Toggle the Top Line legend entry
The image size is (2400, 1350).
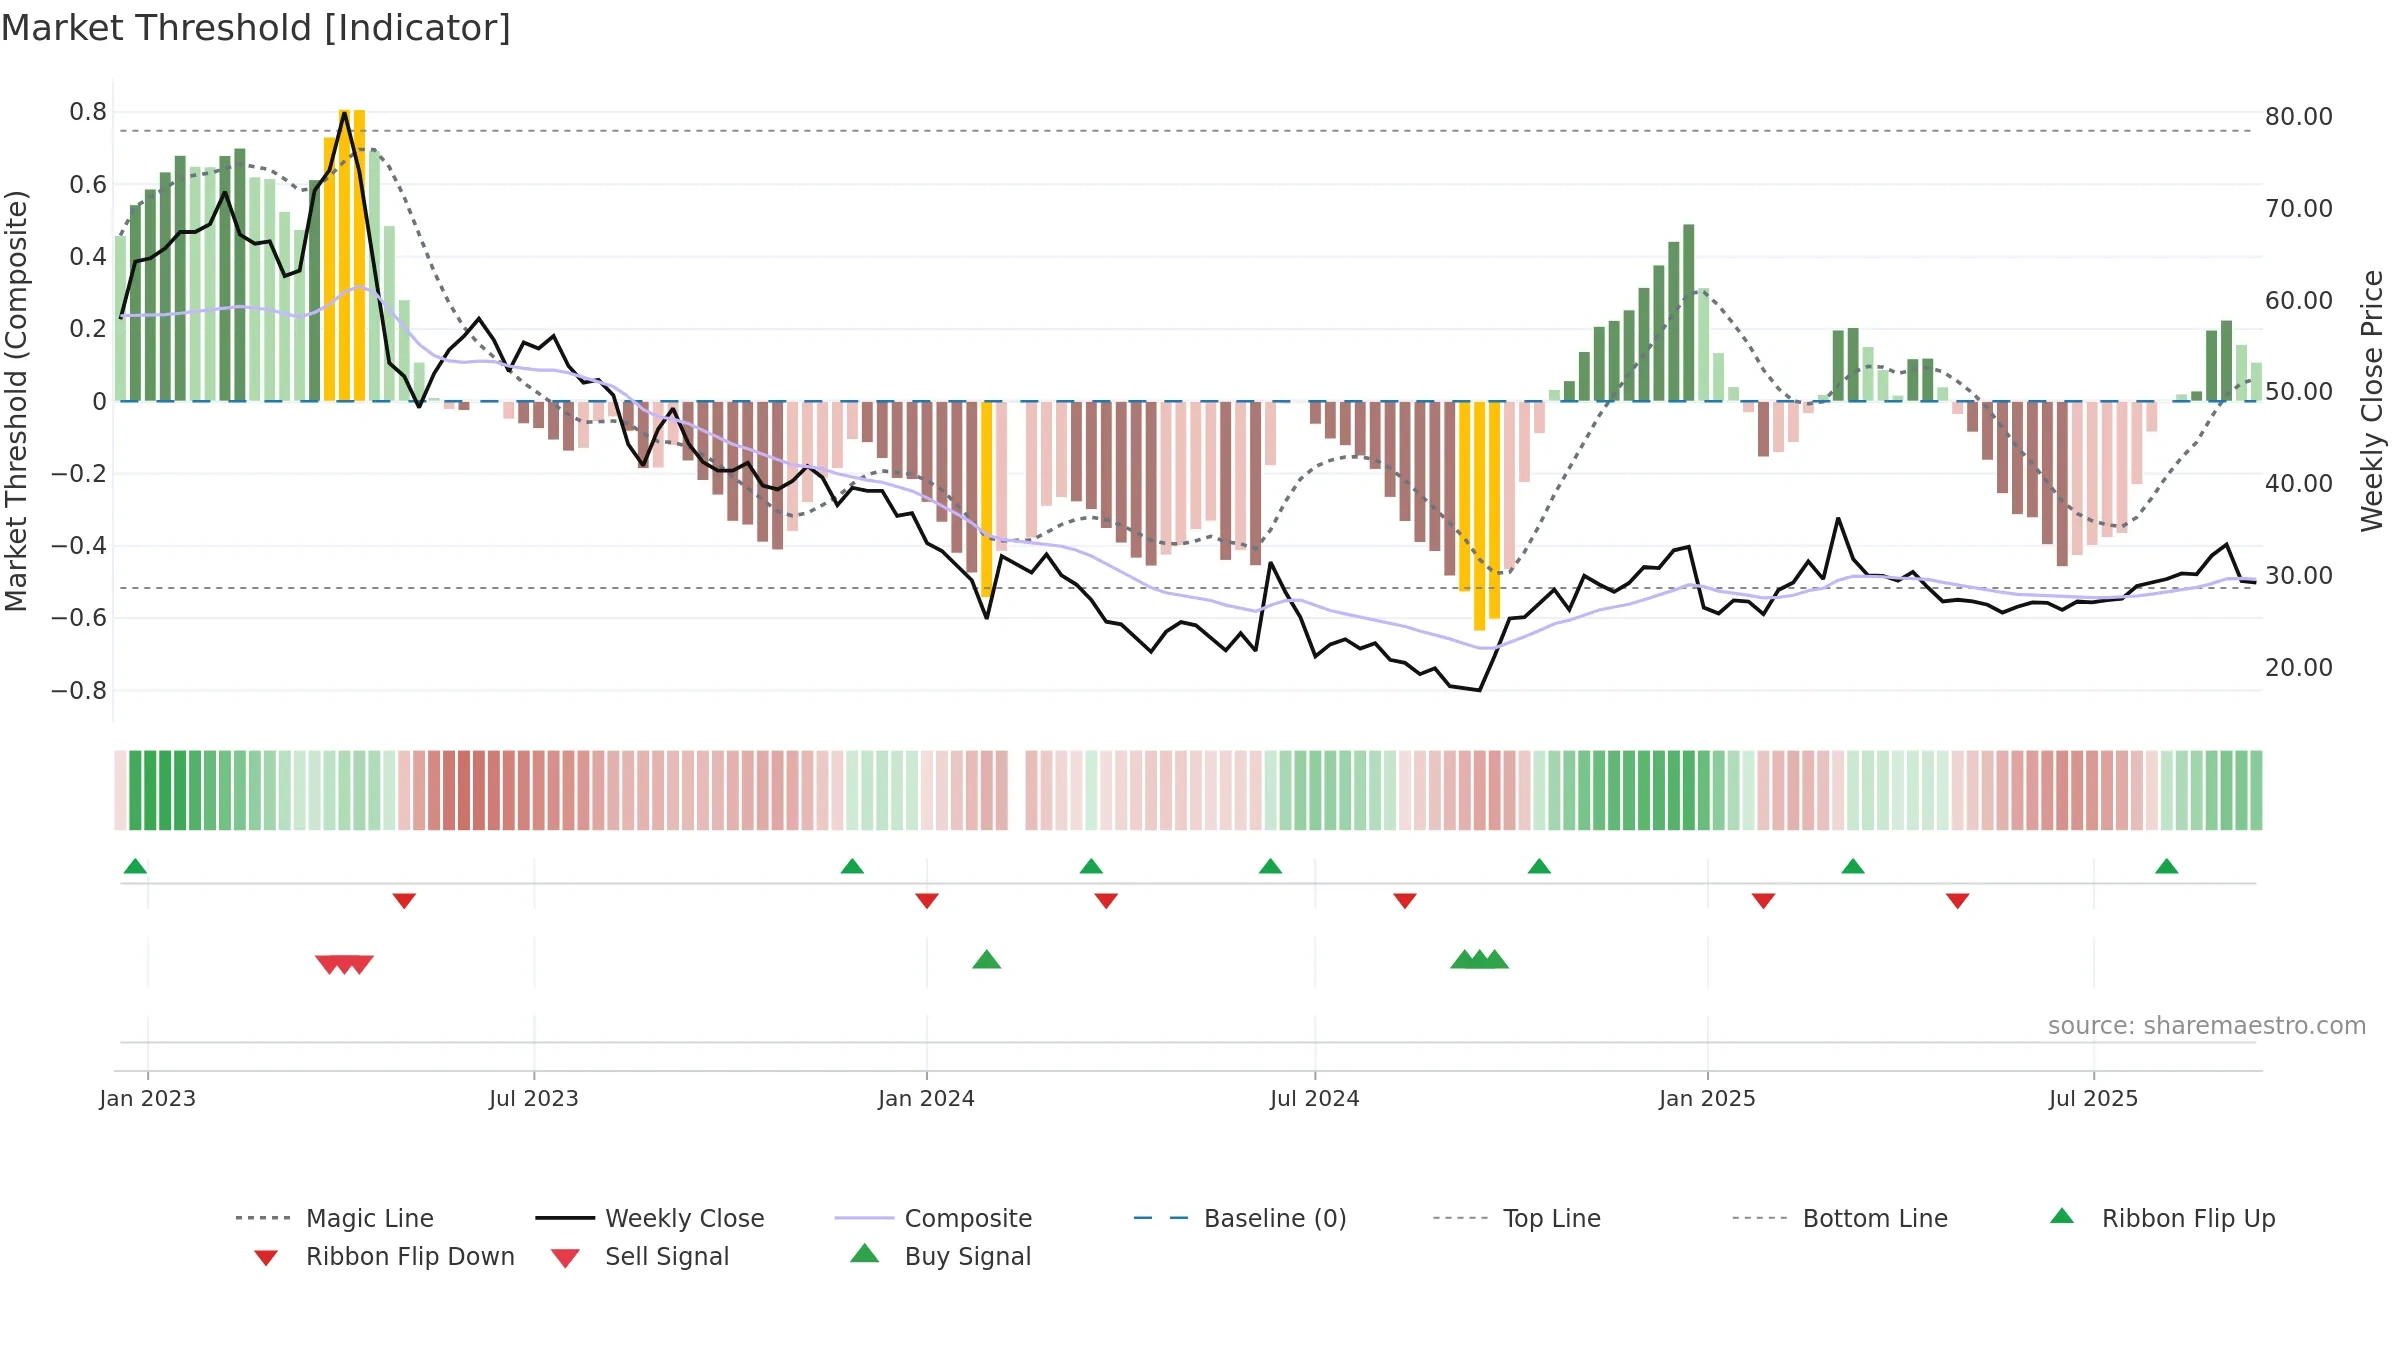(1516, 1218)
